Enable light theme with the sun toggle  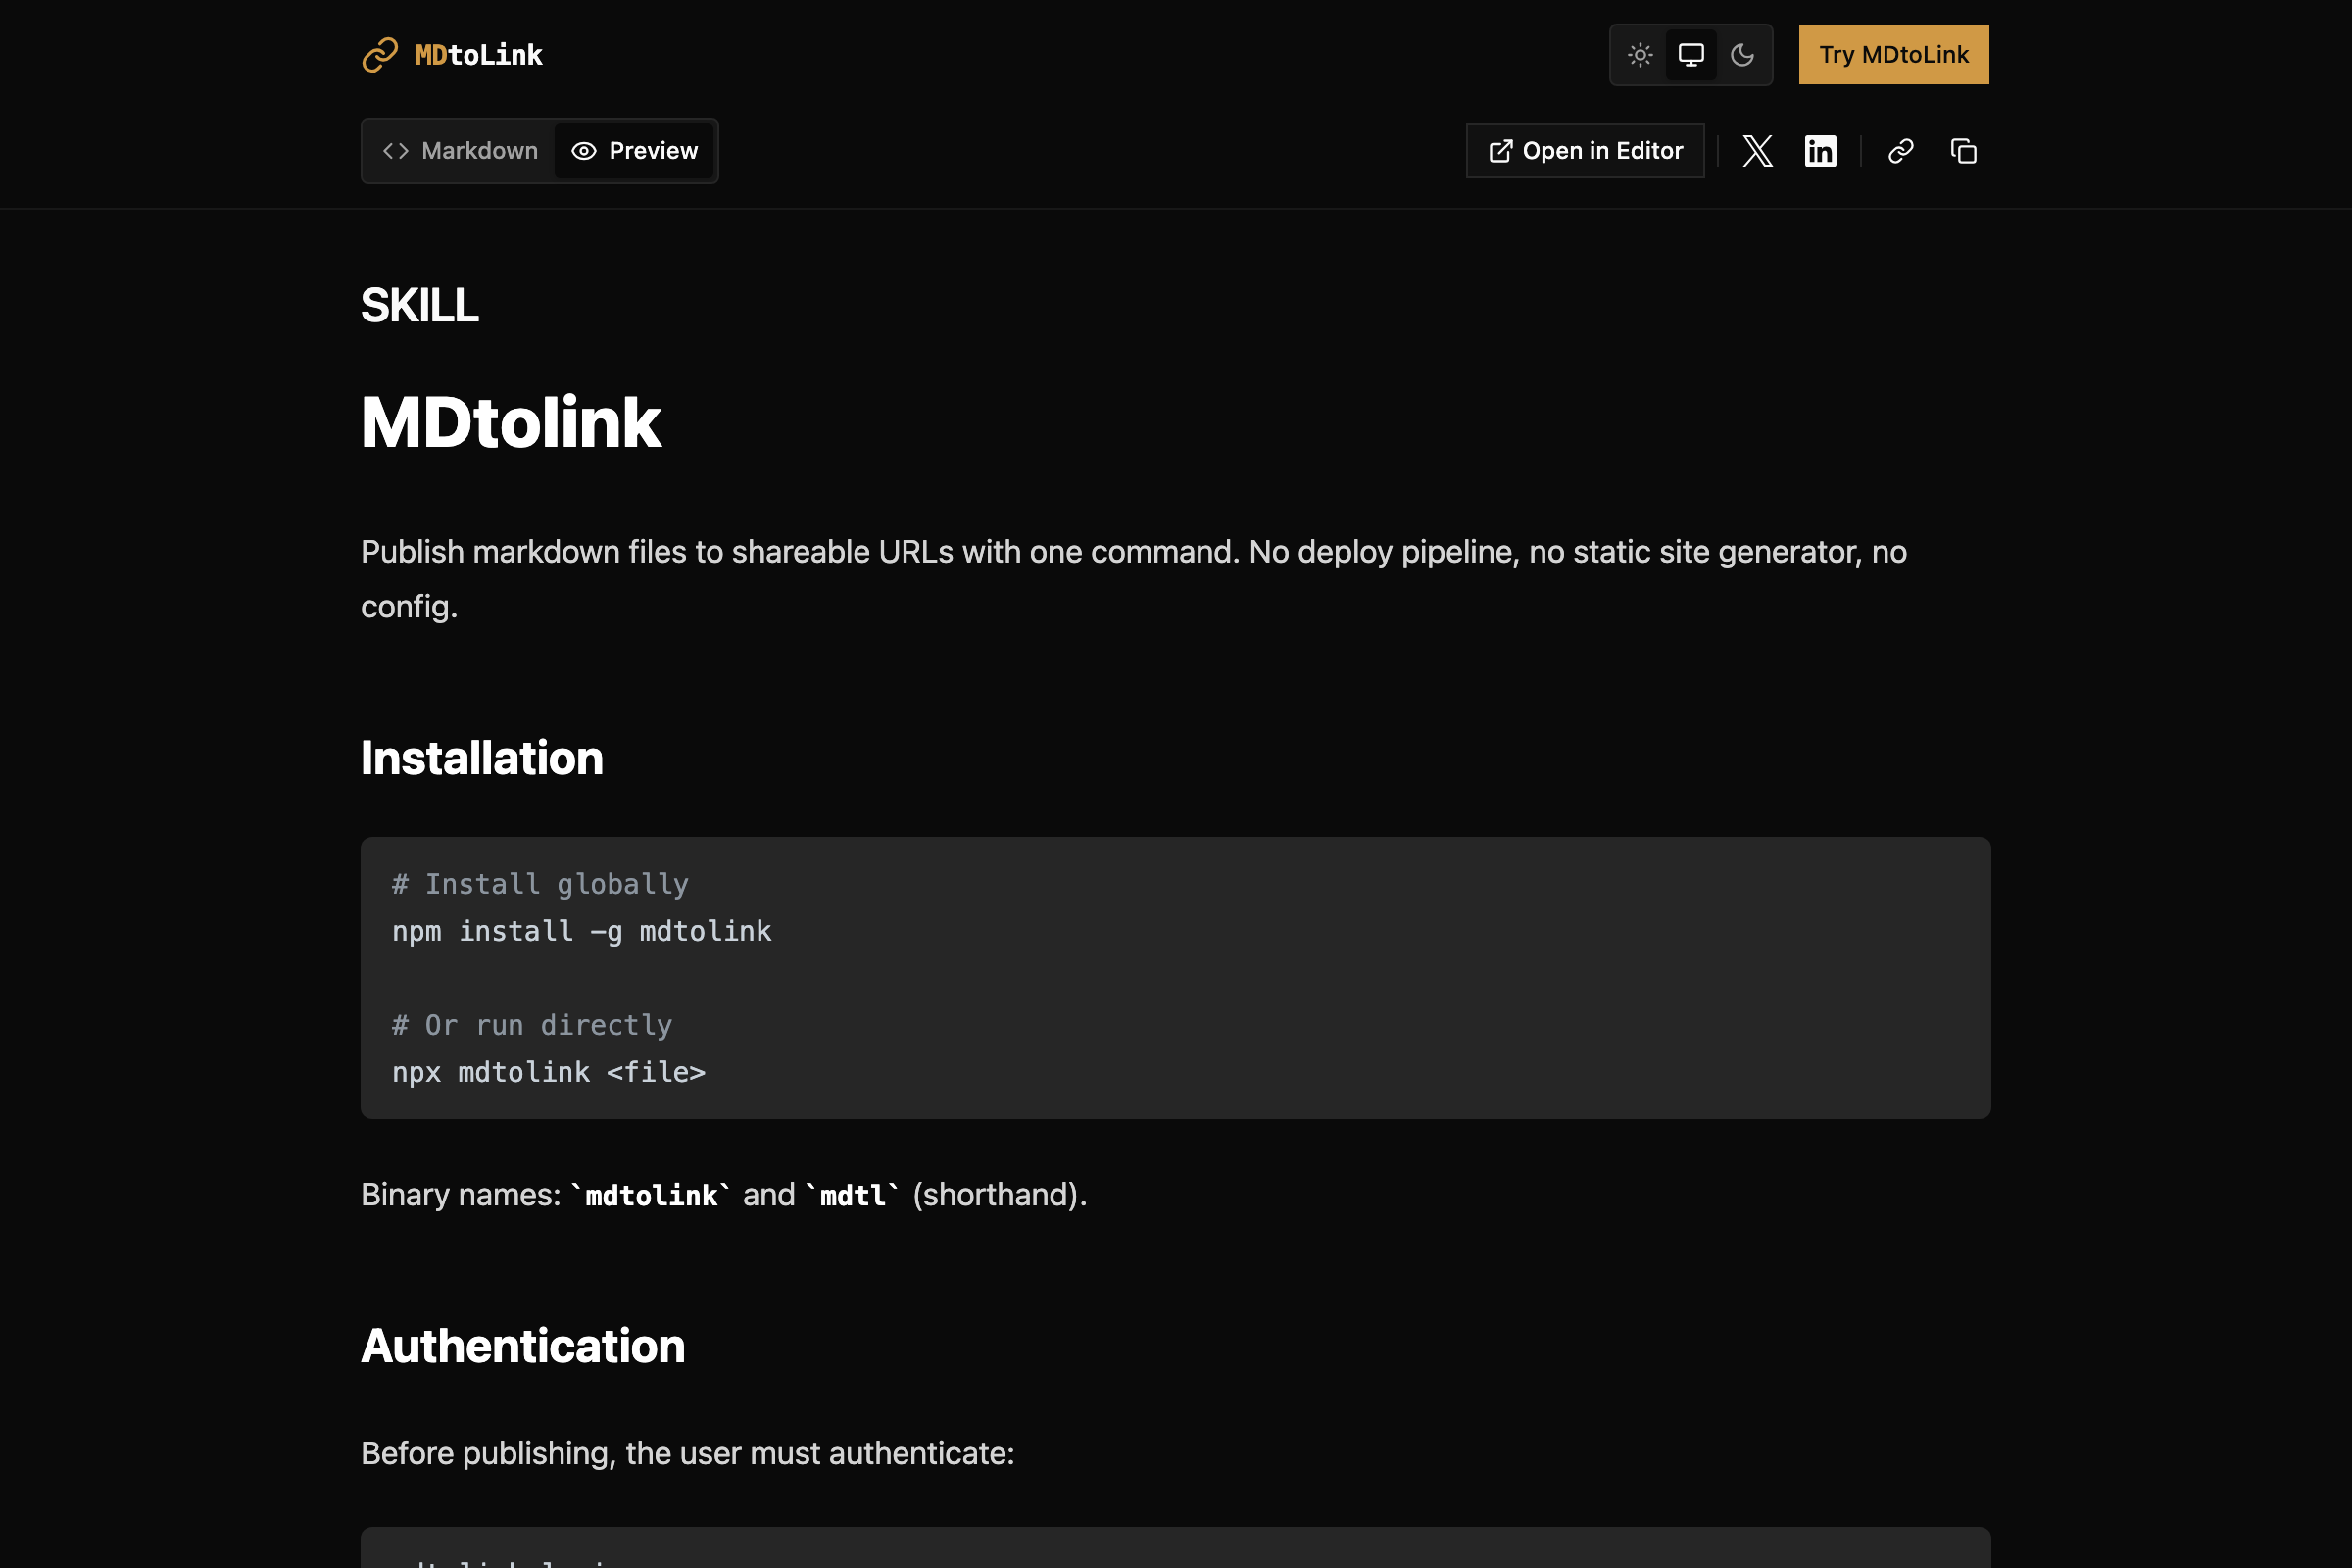pos(1639,55)
